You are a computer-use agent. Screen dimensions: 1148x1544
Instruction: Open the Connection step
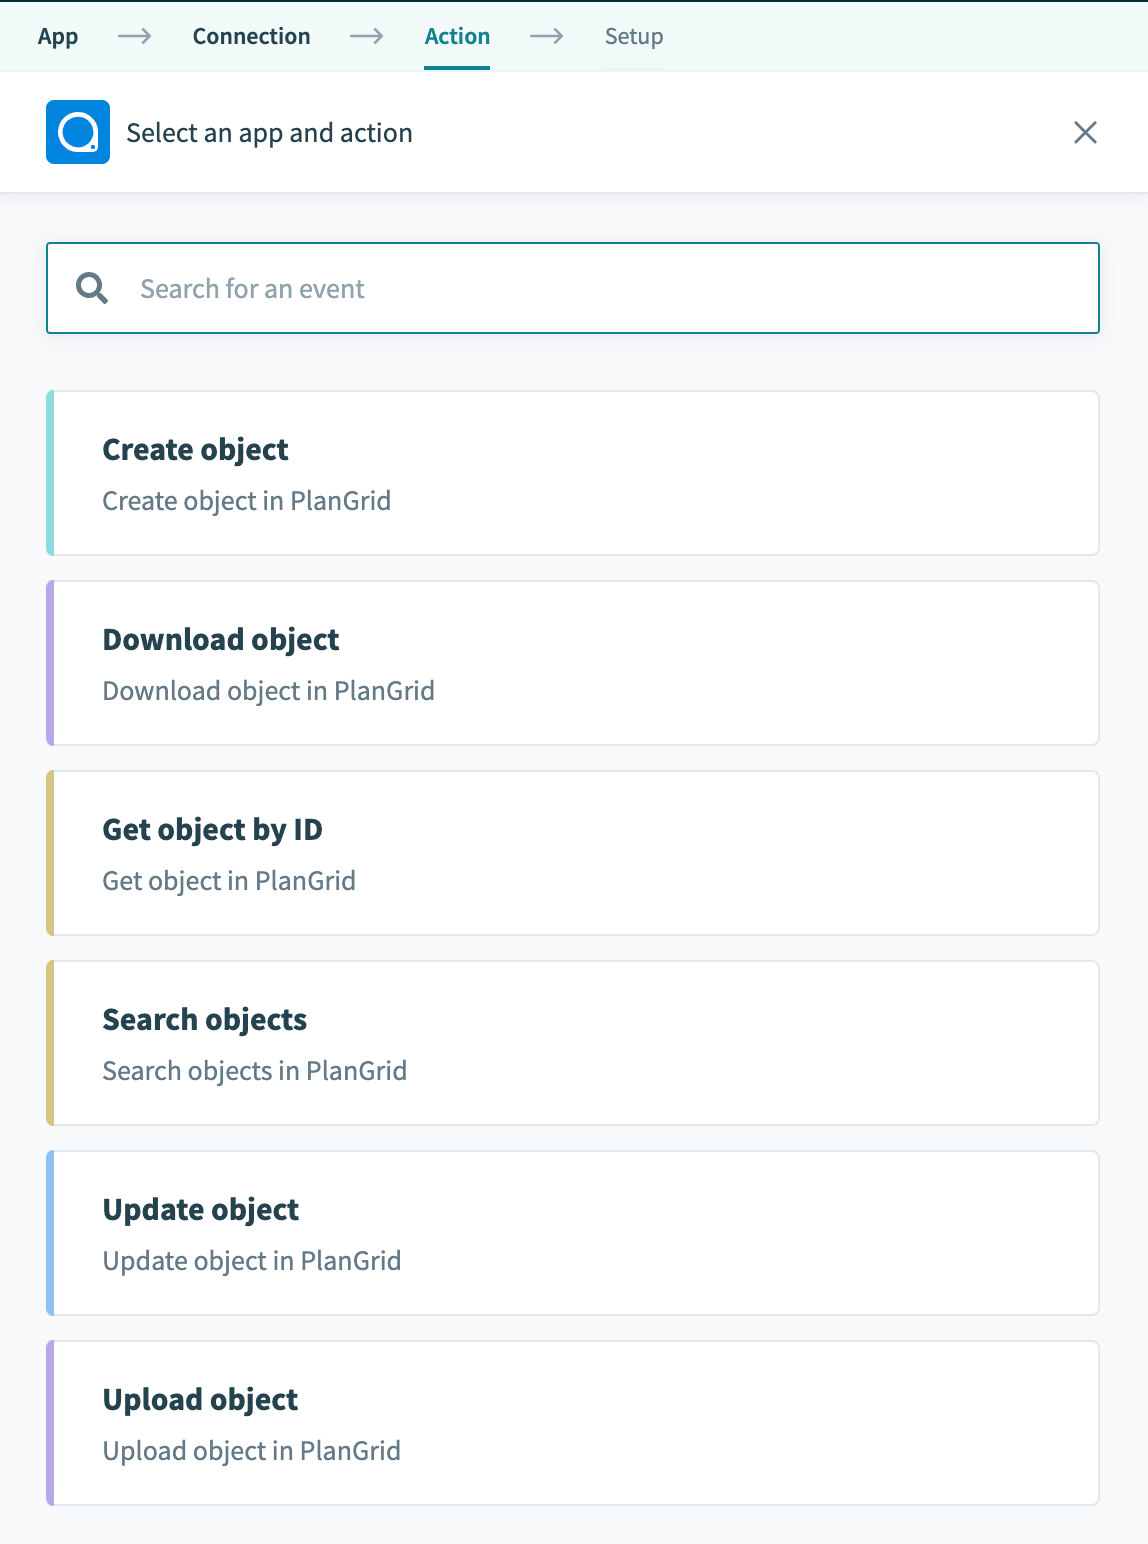pos(251,36)
